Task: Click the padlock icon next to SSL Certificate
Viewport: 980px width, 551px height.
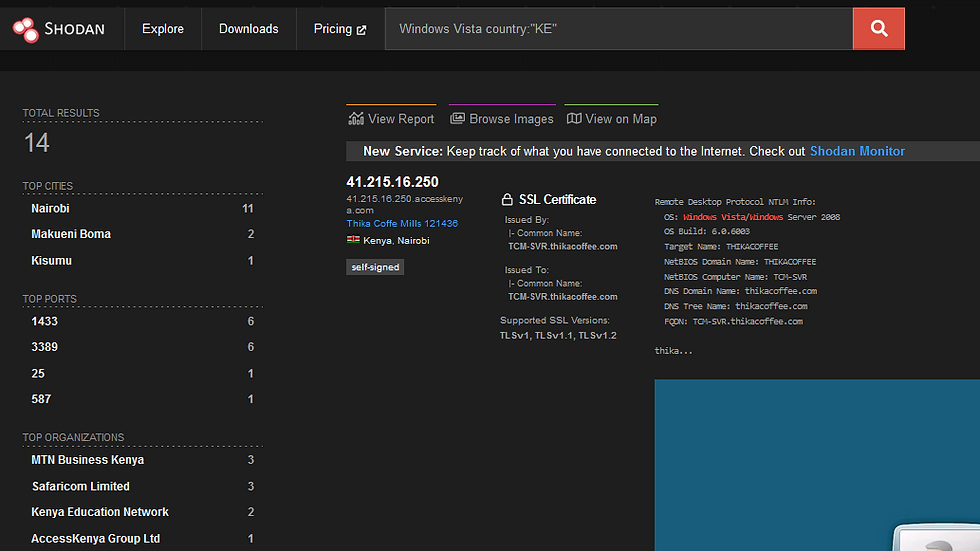Action: (507, 199)
